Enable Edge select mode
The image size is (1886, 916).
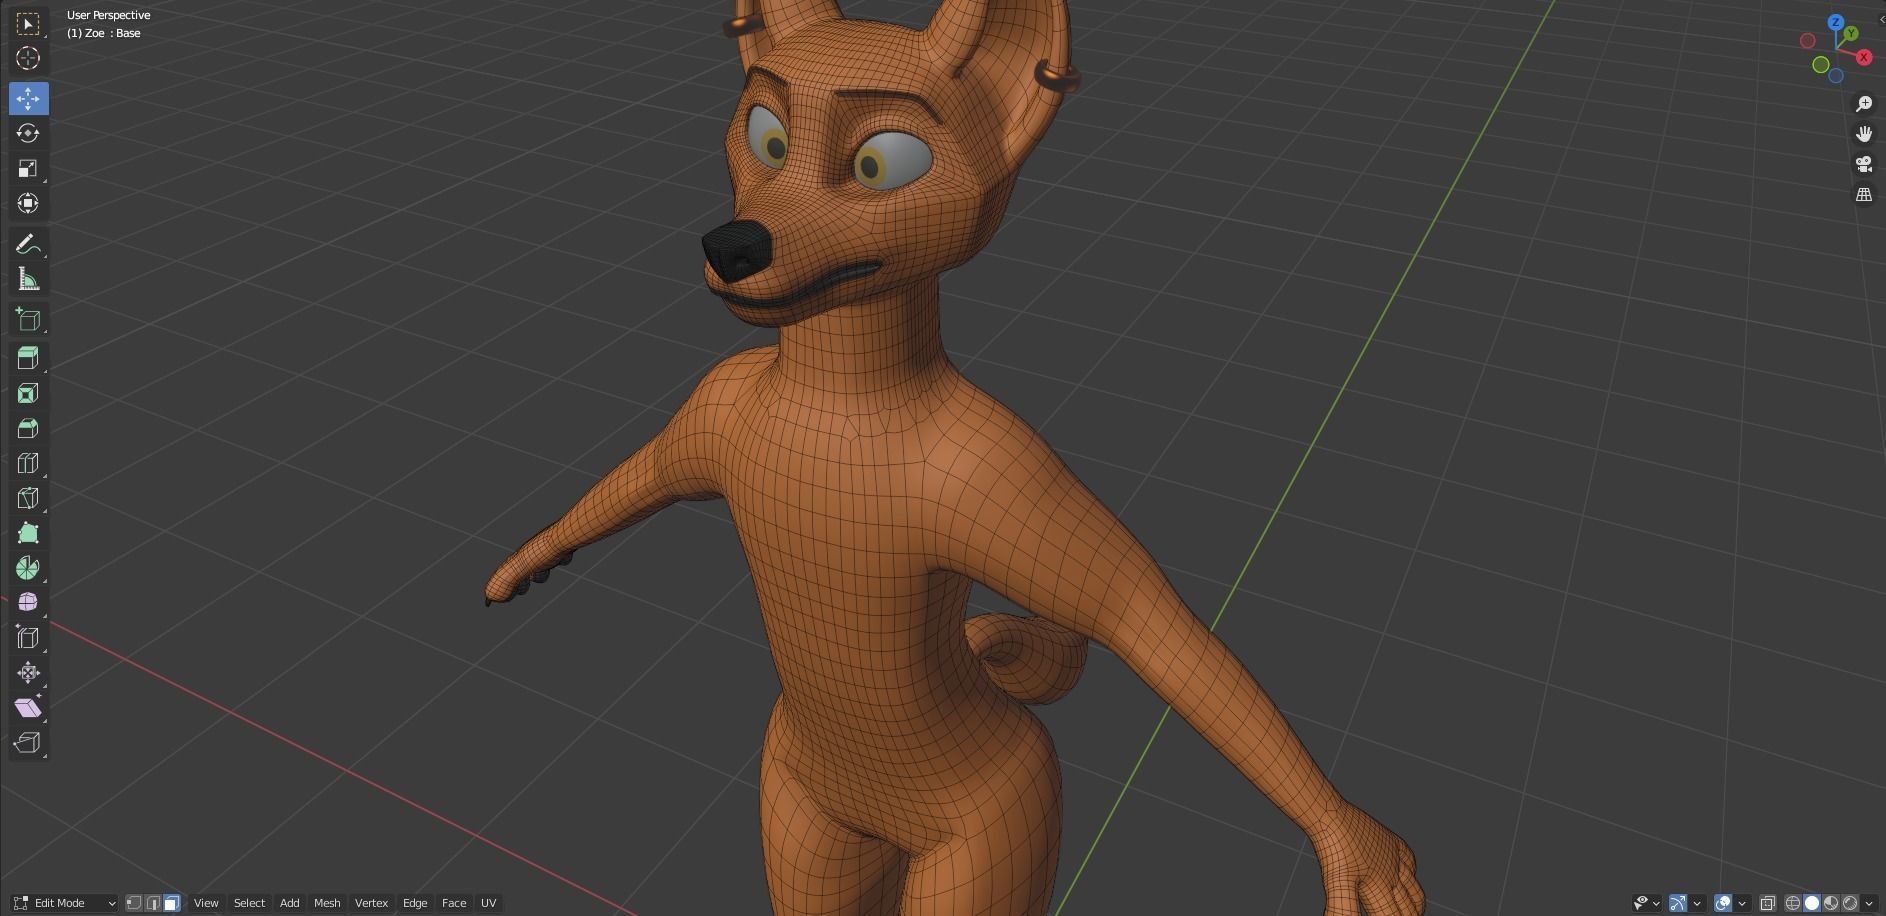click(x=152, y=903)
